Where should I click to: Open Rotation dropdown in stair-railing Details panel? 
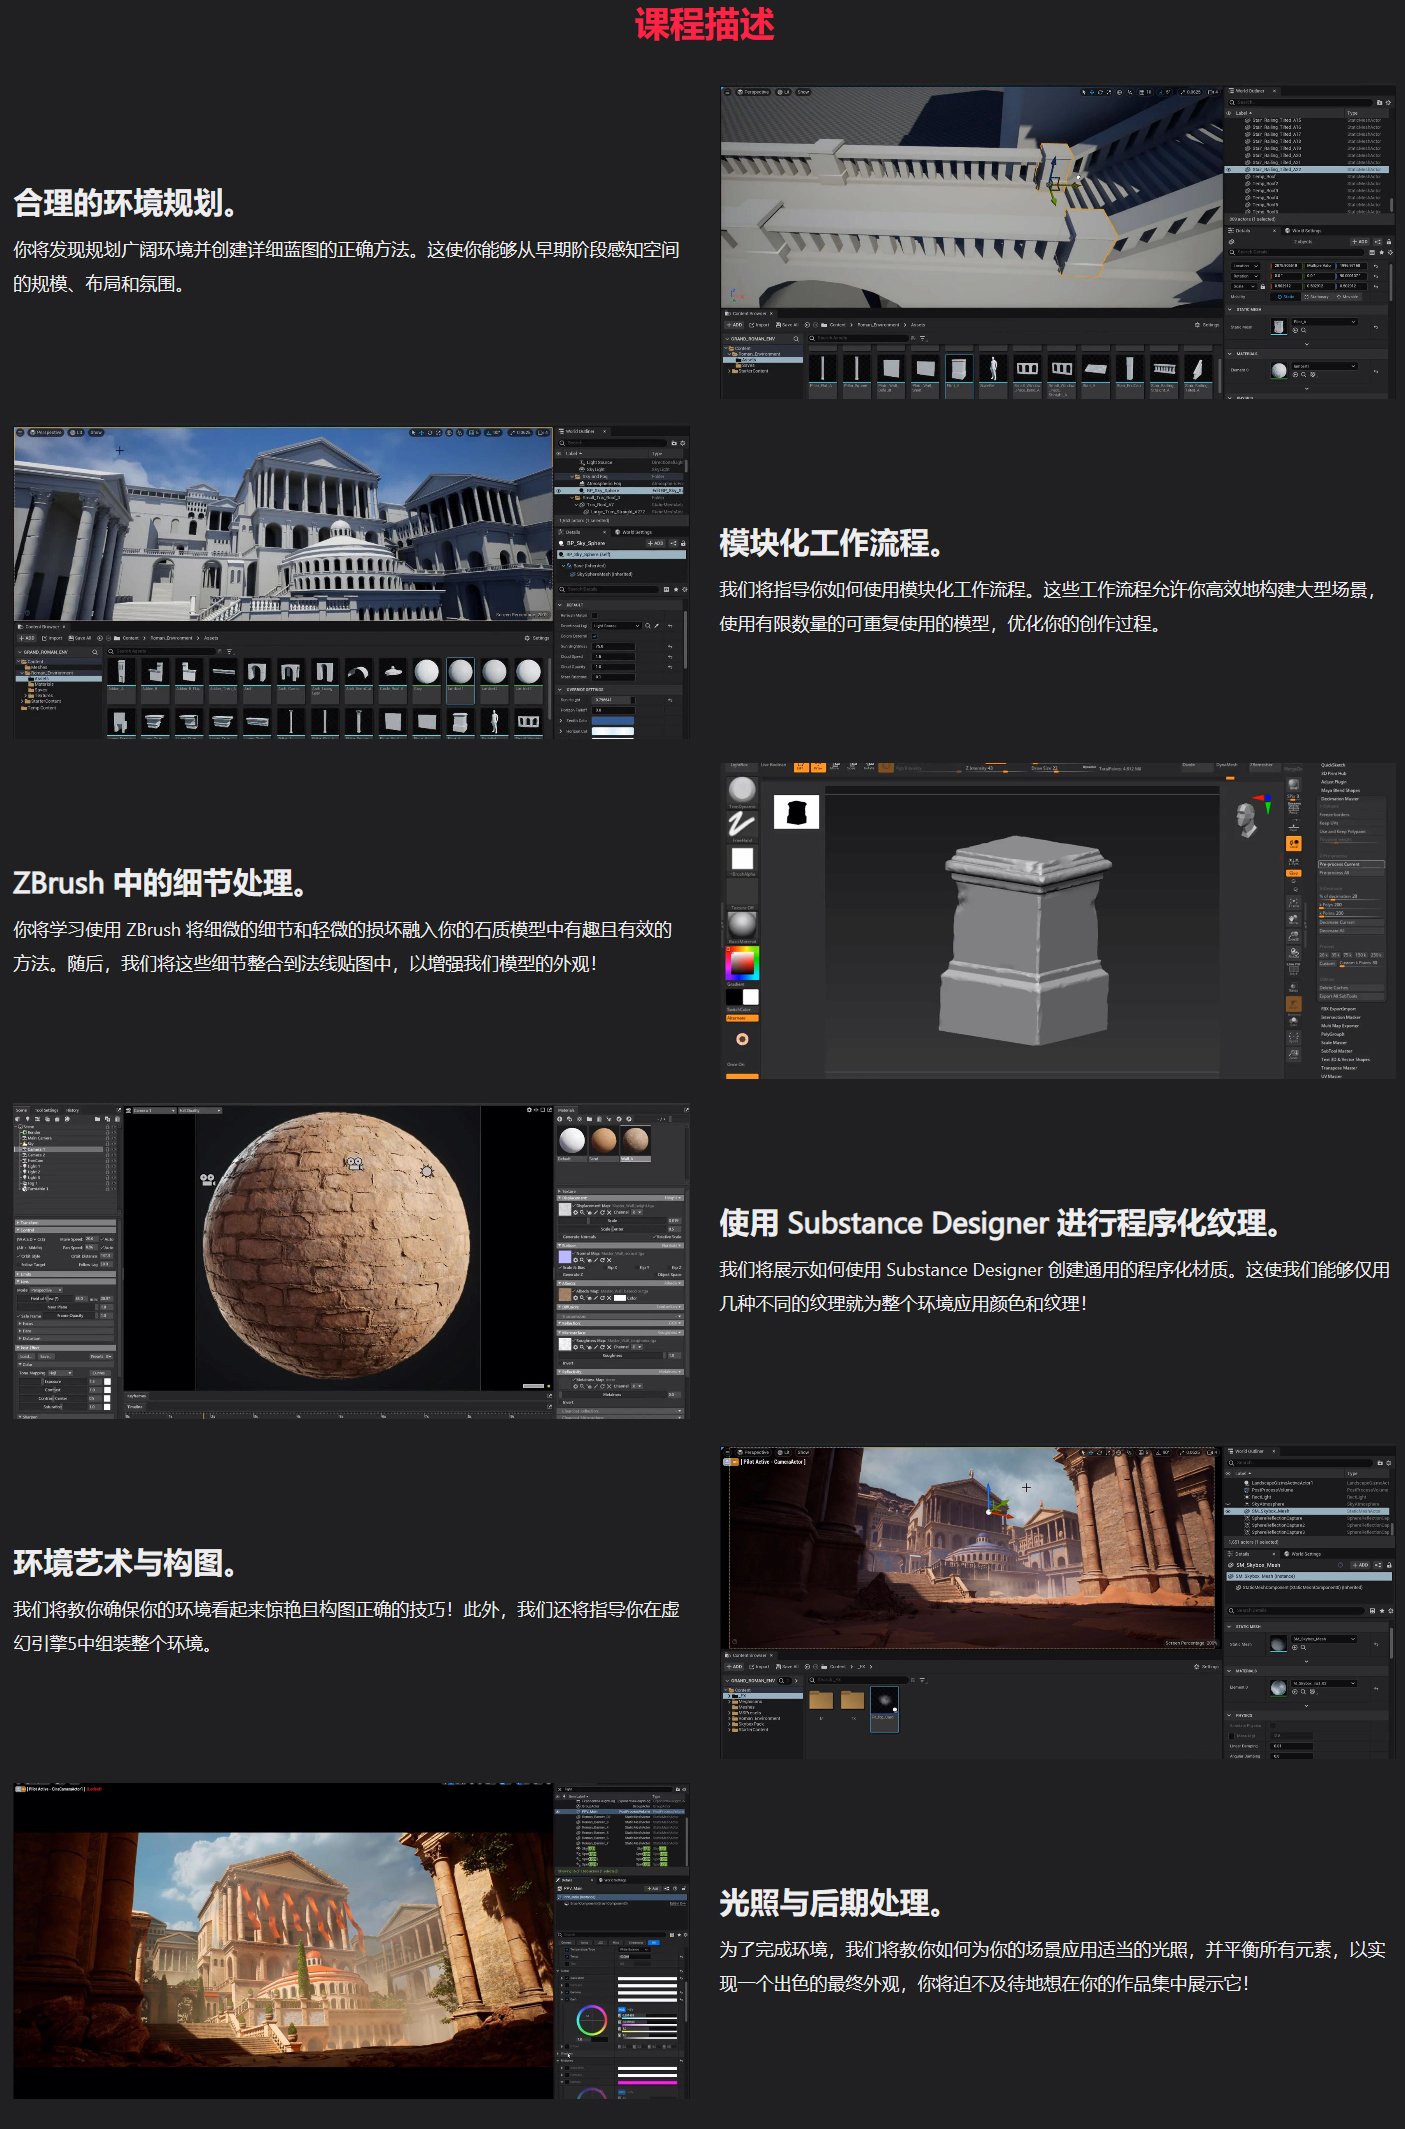tap(1246, 276)
